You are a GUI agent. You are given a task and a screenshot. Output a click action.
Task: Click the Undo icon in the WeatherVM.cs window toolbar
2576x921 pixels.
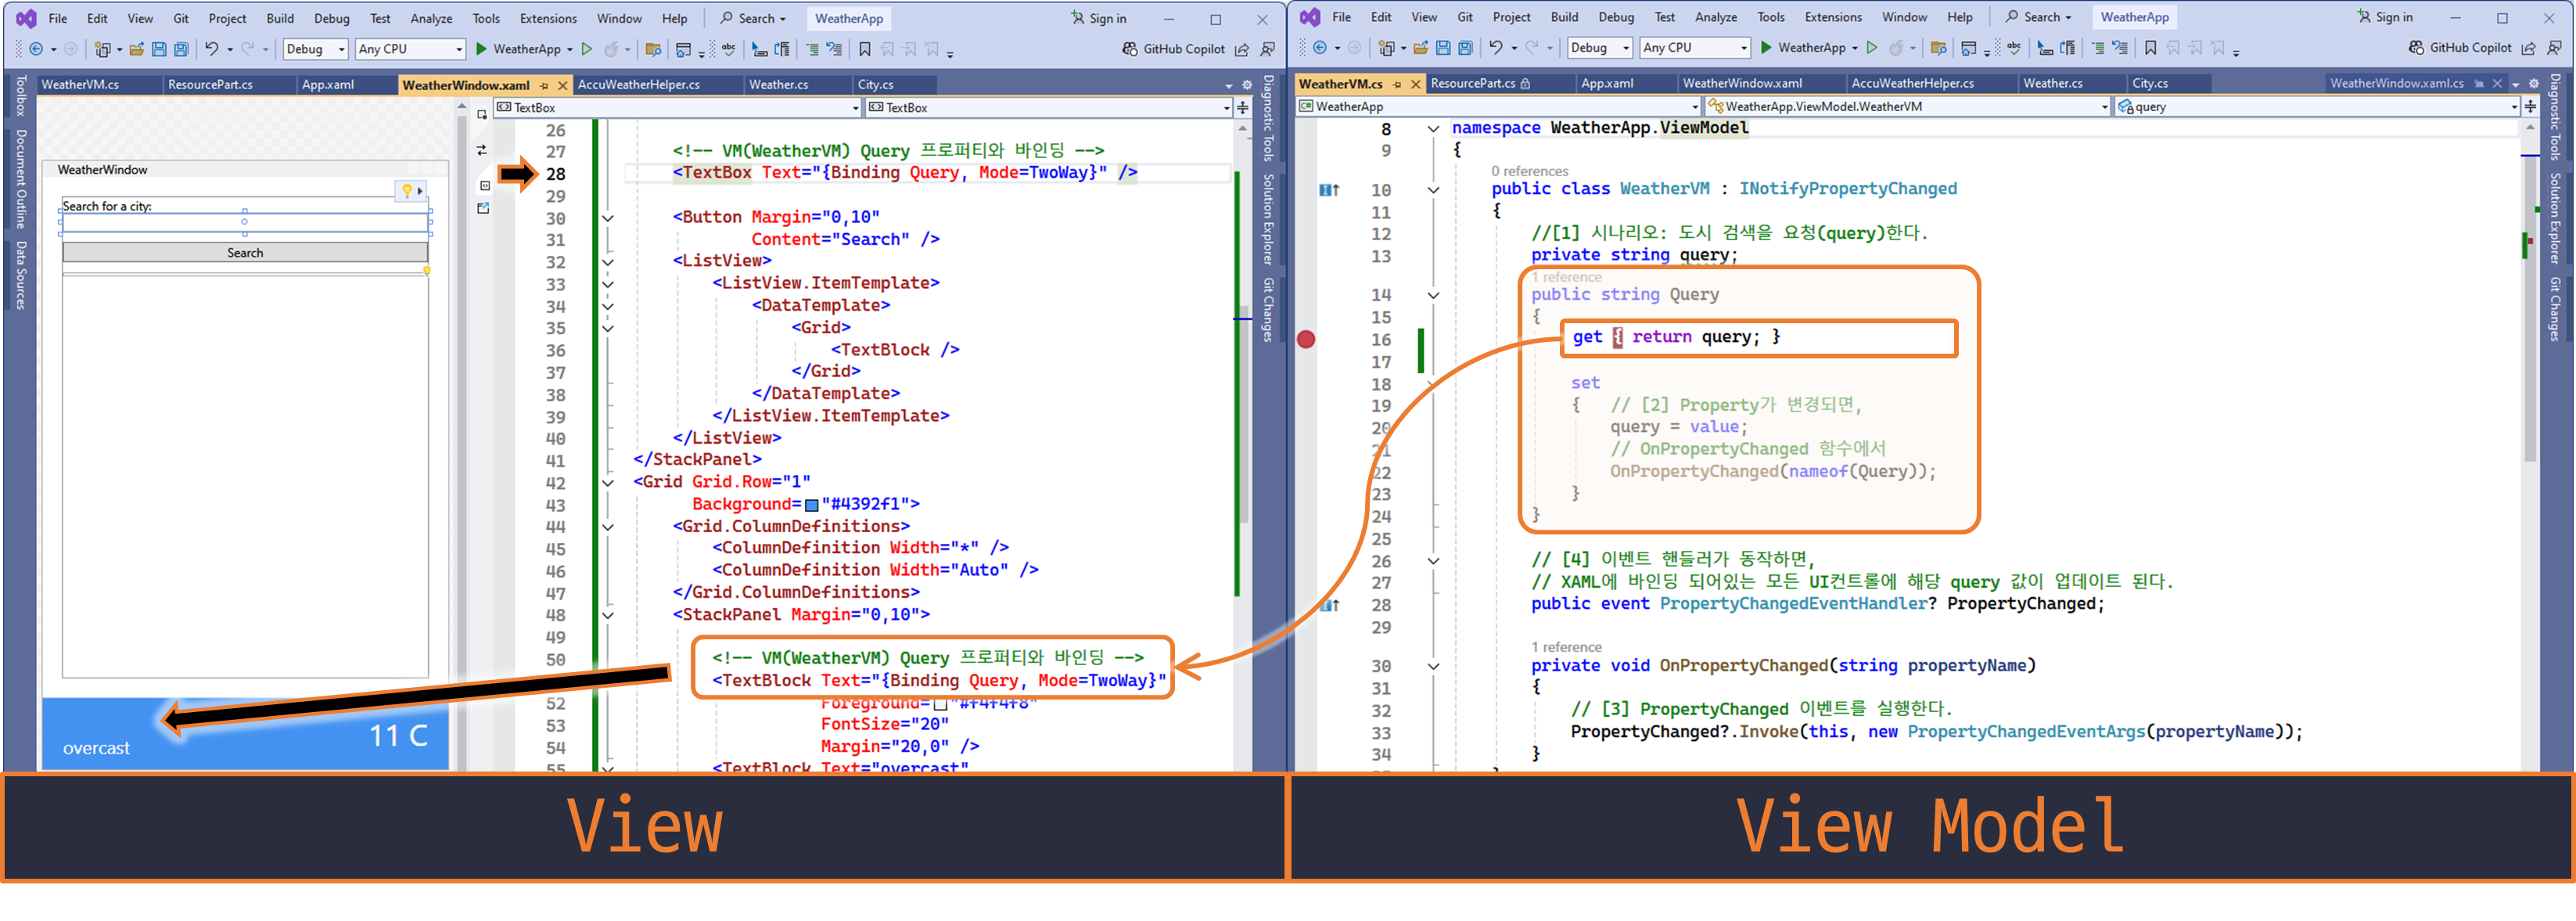[x=1495, y=48]
